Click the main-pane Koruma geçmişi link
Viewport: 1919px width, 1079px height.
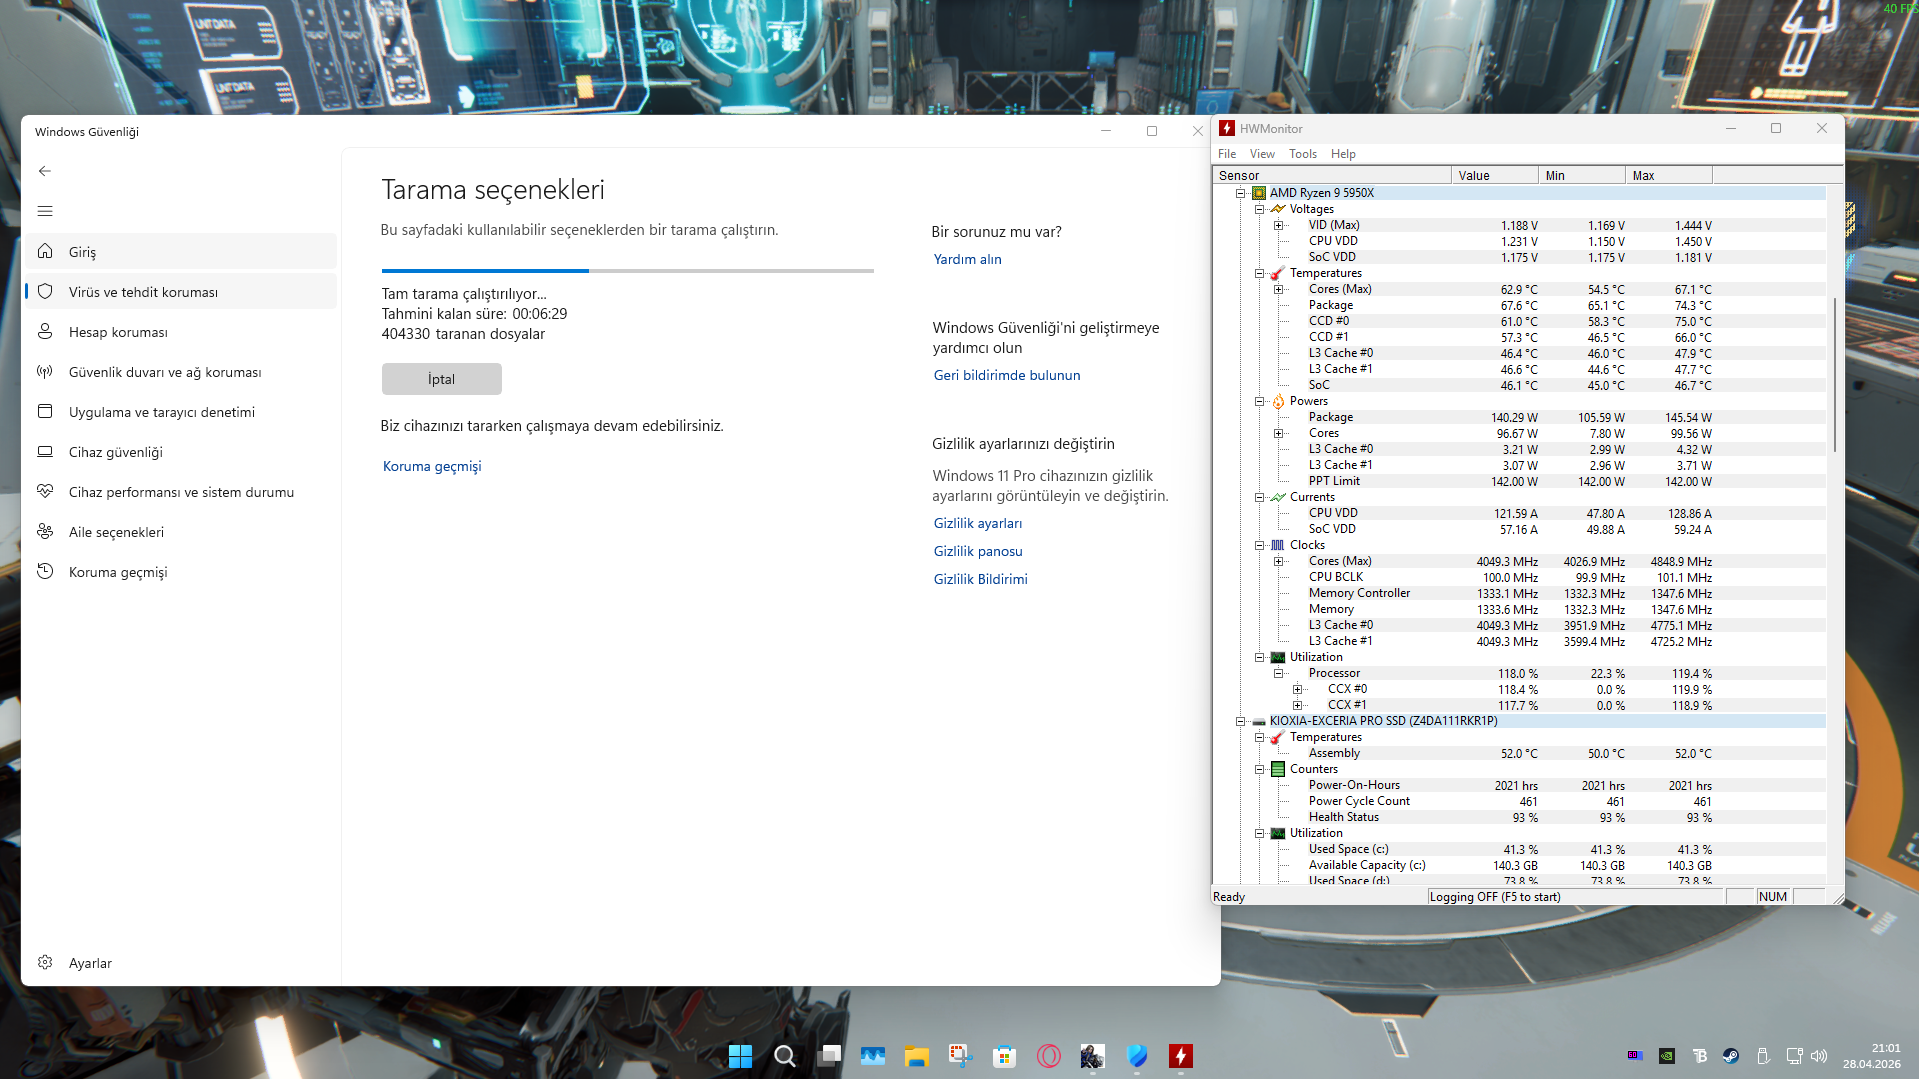[432, 466]
